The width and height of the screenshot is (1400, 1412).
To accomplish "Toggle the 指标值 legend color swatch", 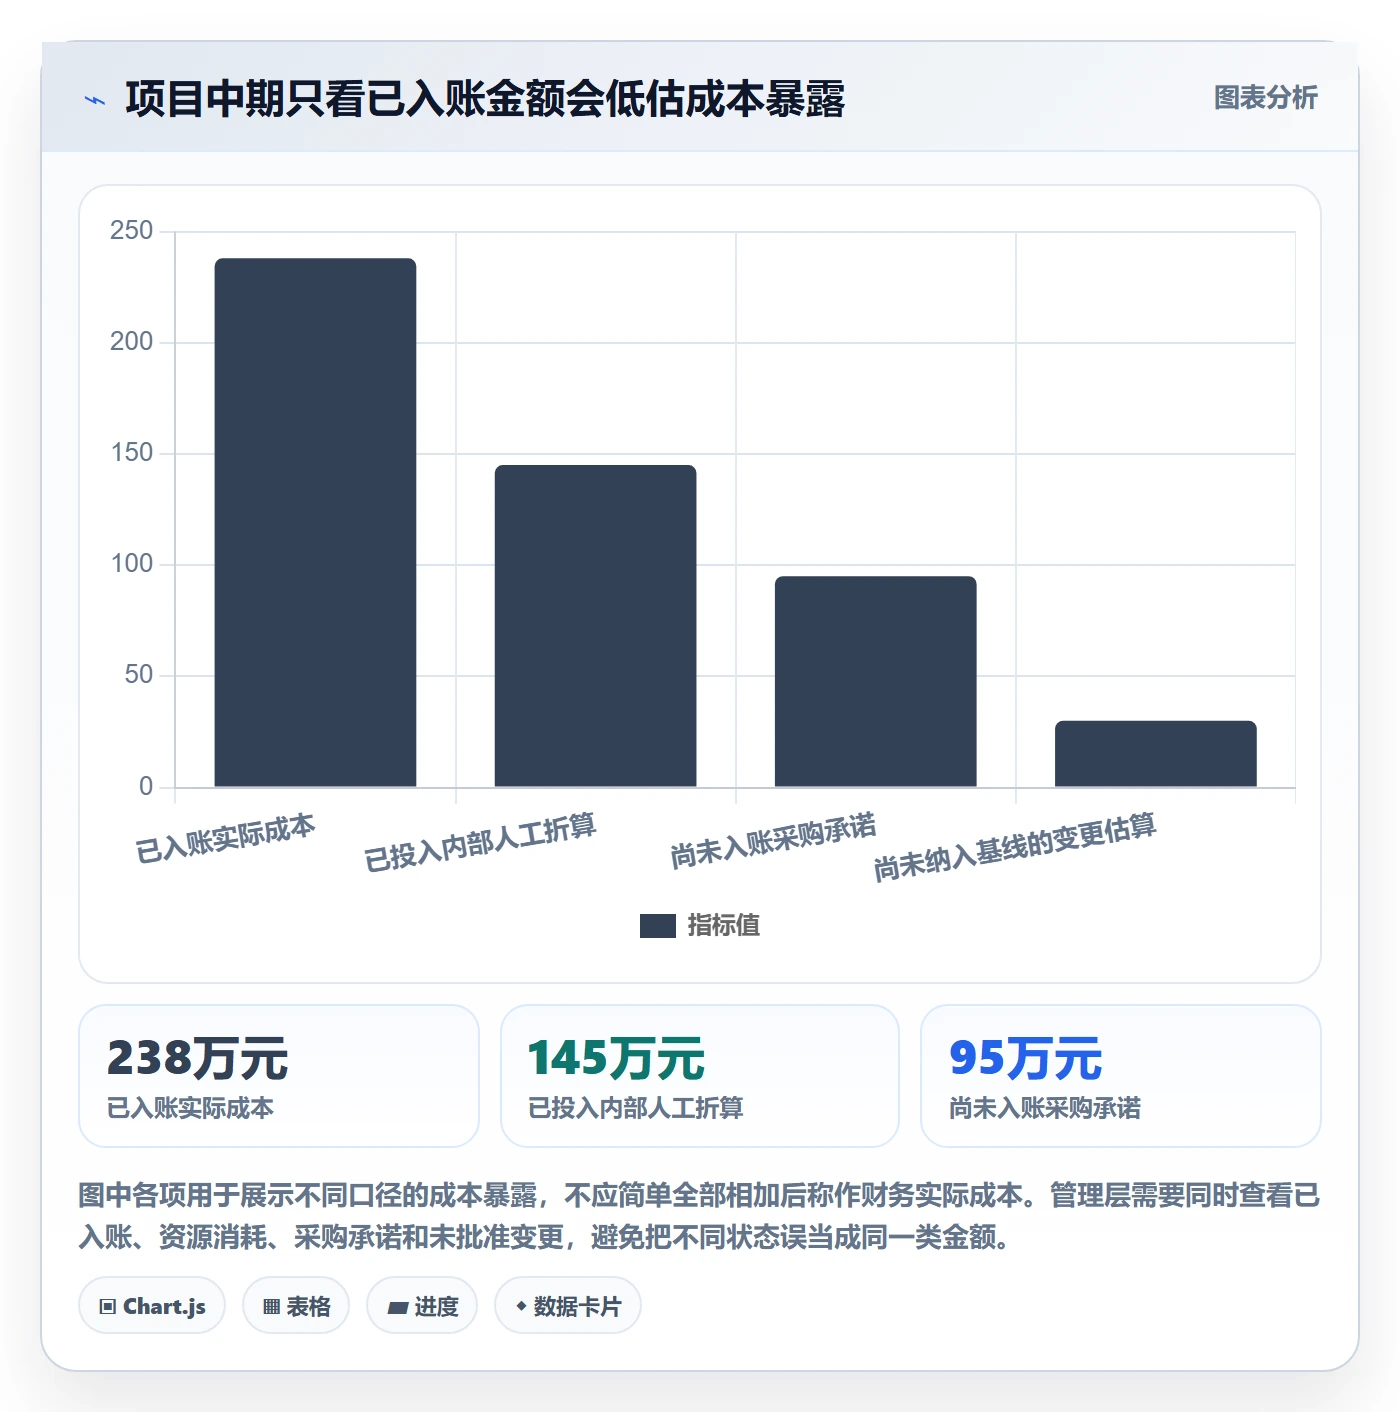I will point(658,926).
